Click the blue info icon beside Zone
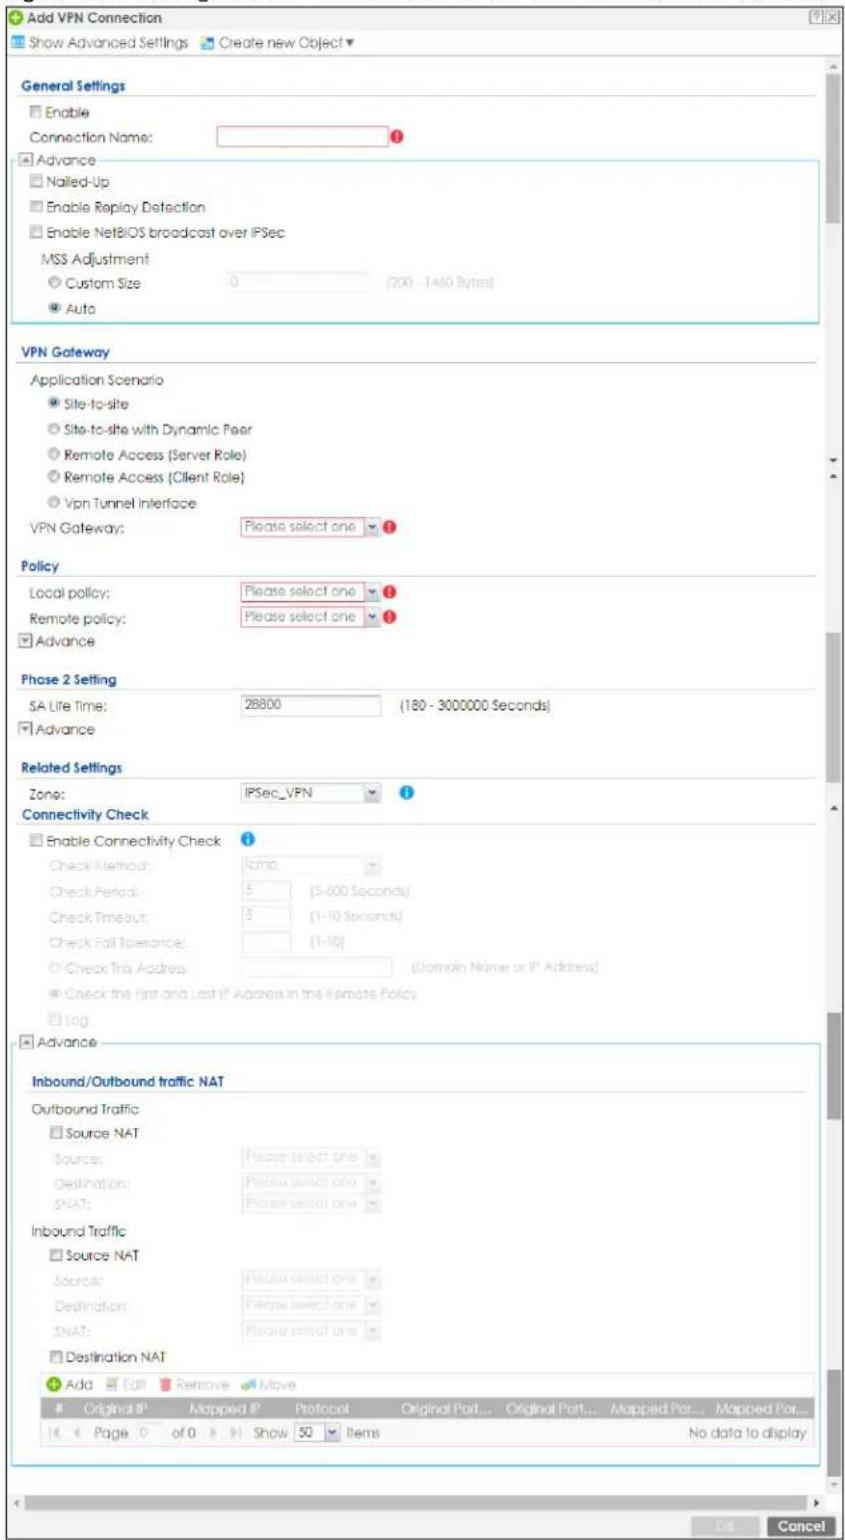 click(x=407, y=793)
